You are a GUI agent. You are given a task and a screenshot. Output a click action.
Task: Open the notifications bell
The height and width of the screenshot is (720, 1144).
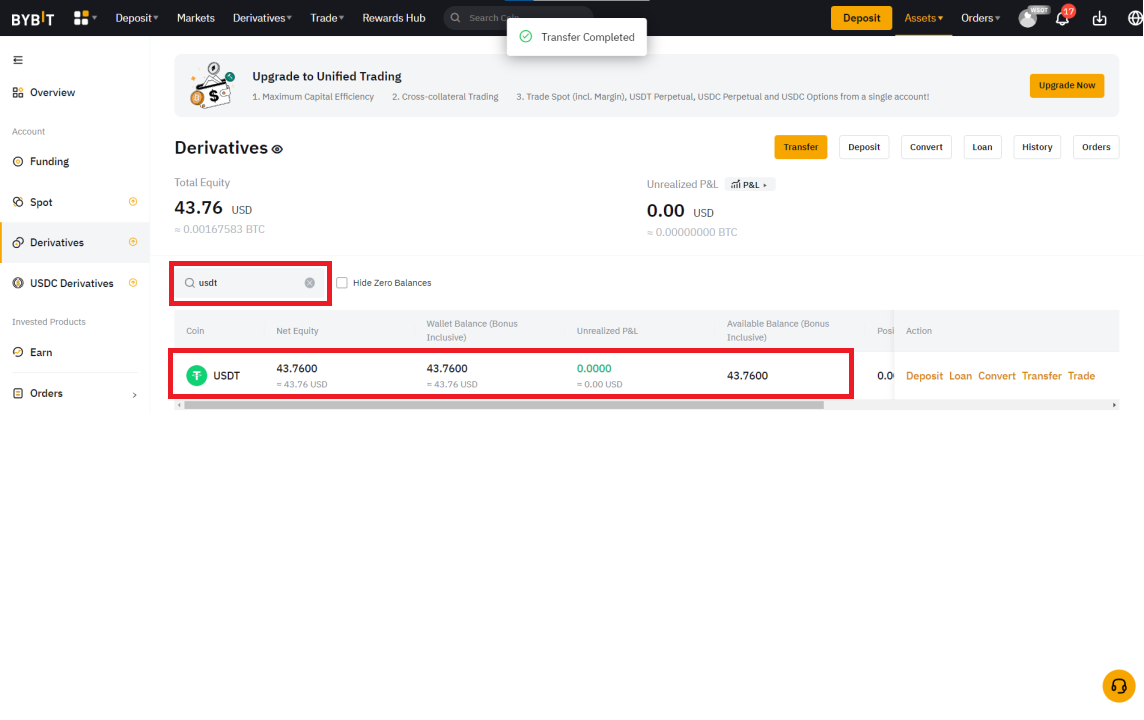click(x=1062, y=18)
